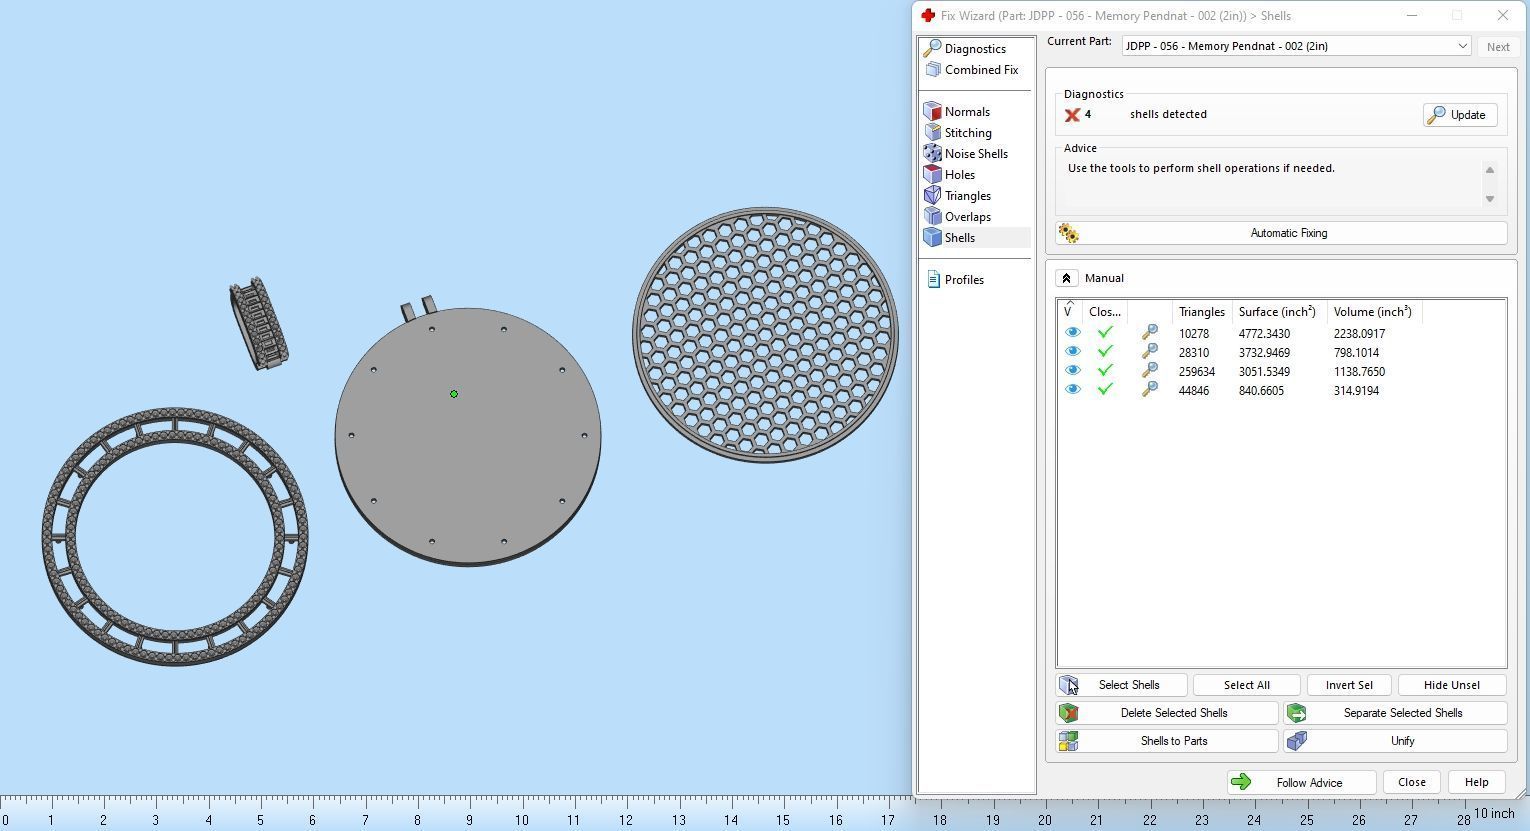Select the surface value 840.6605

click(x=1260, y=391)
